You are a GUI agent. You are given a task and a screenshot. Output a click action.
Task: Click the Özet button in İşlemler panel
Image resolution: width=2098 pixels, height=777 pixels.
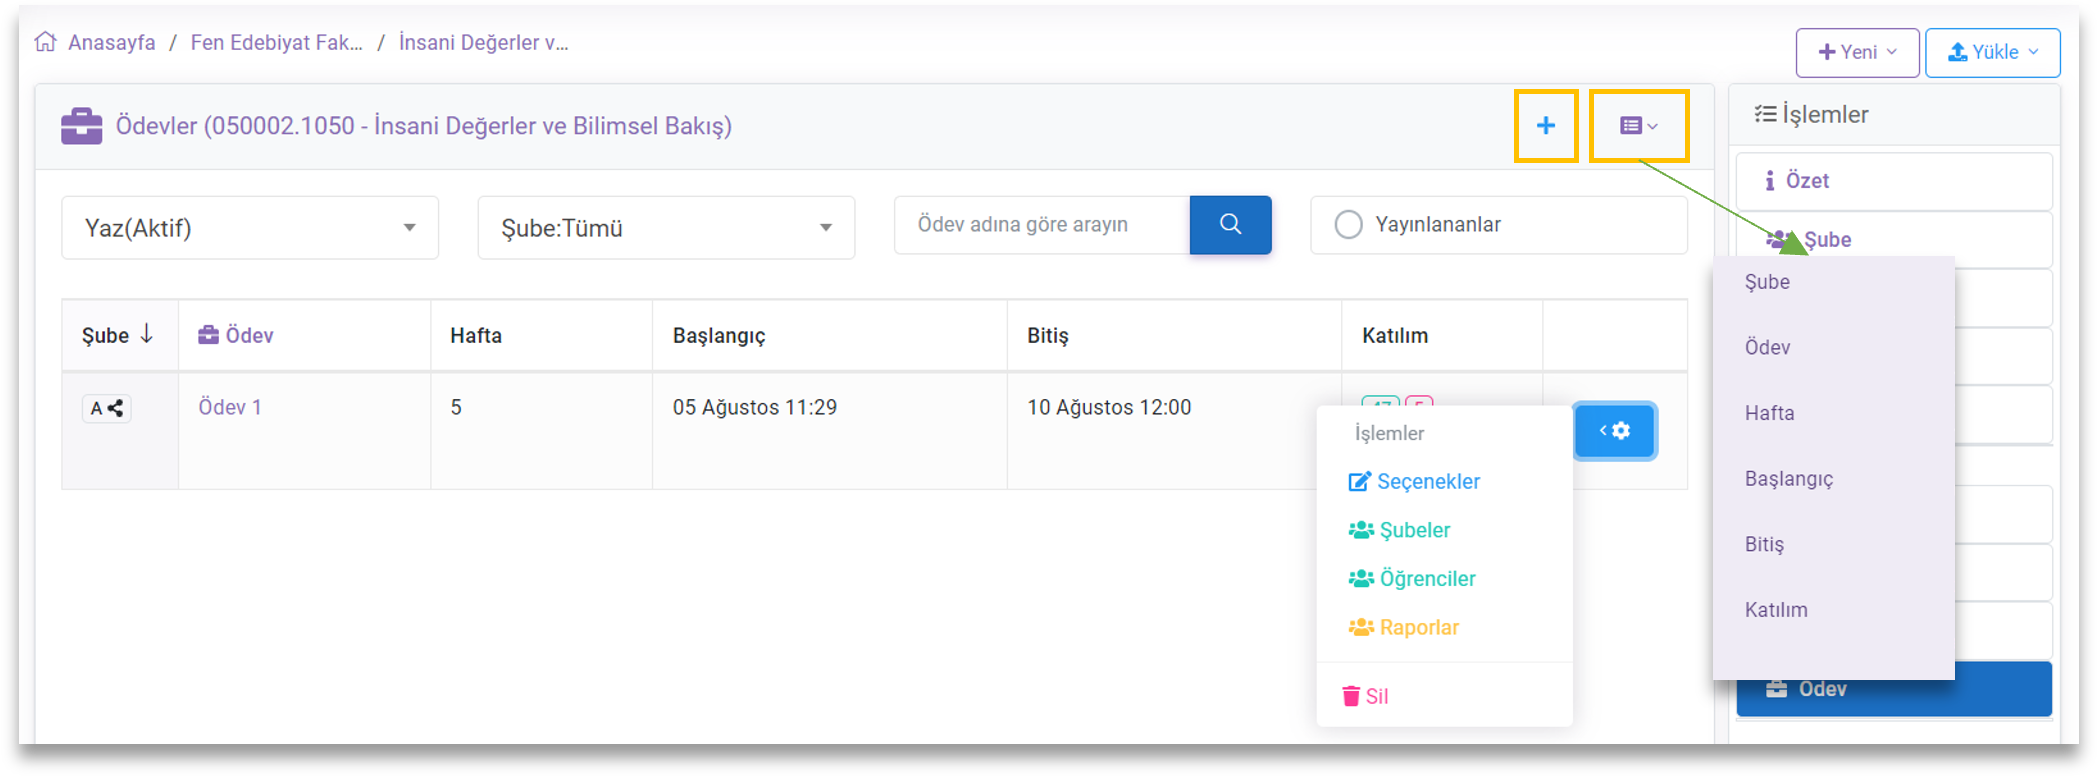[1893, 181]
